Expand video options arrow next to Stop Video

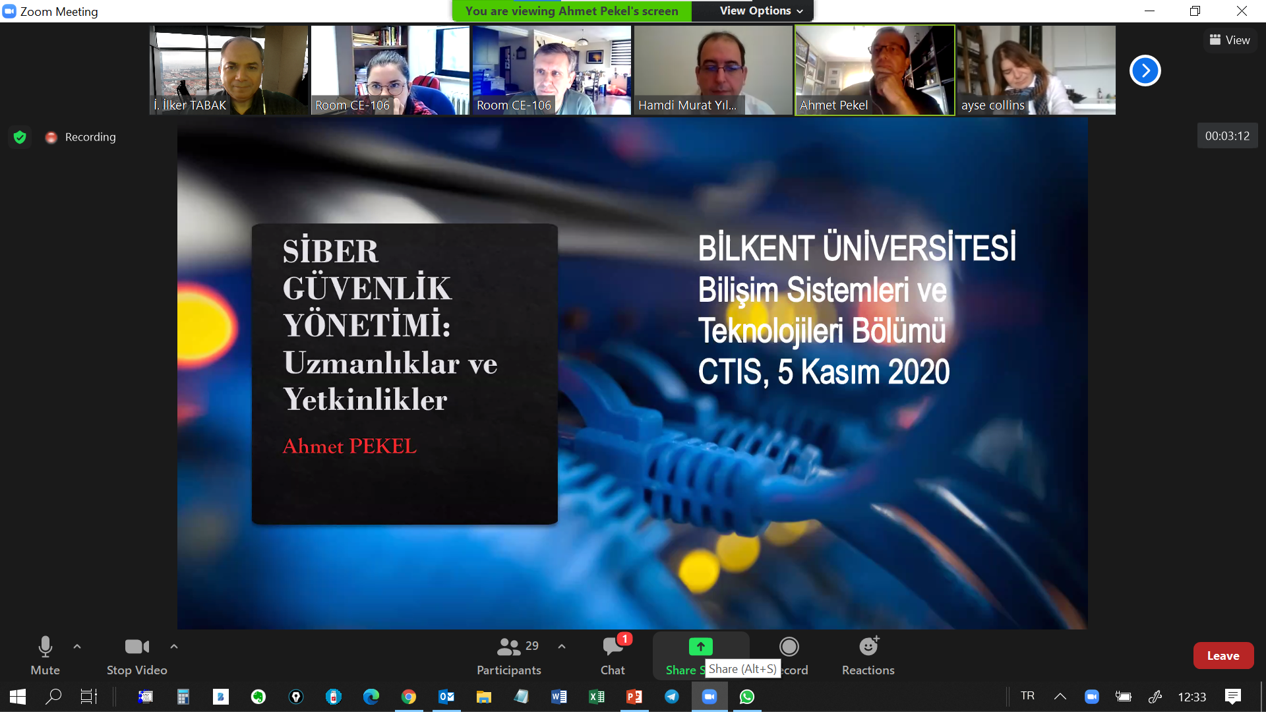coord(174,647)
